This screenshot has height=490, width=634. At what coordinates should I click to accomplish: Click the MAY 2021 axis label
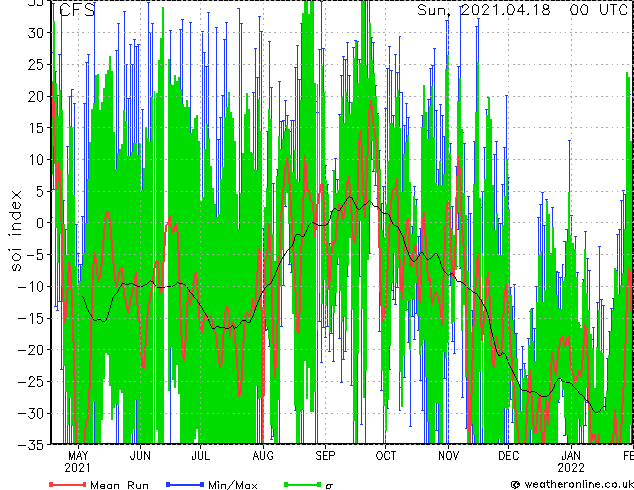tap(78, 462)
